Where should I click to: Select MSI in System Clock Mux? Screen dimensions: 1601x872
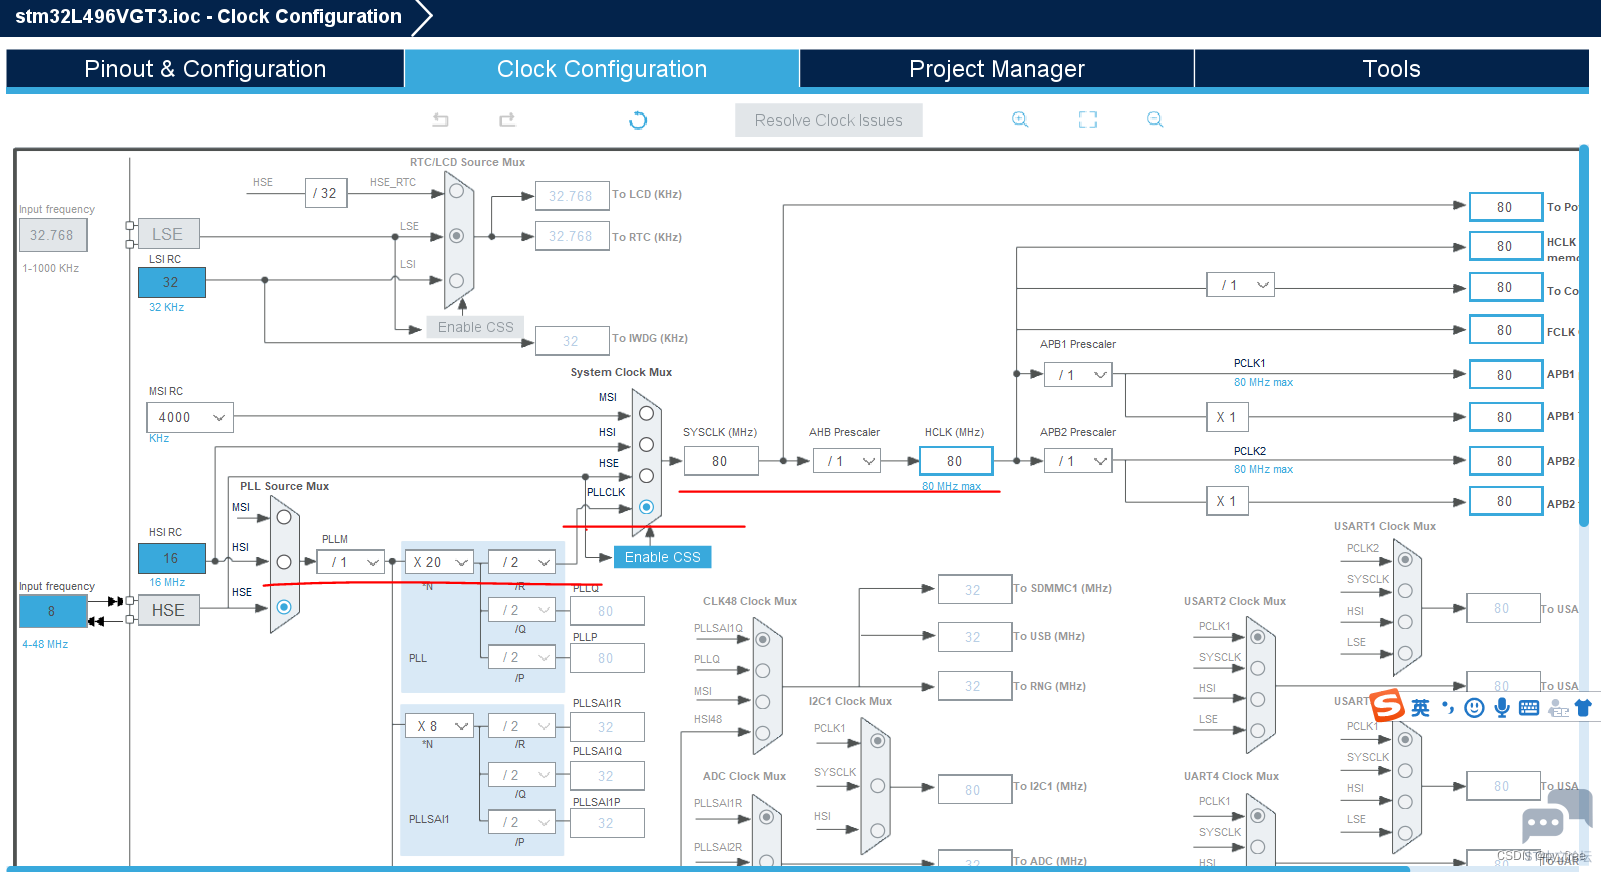point(647,413)
